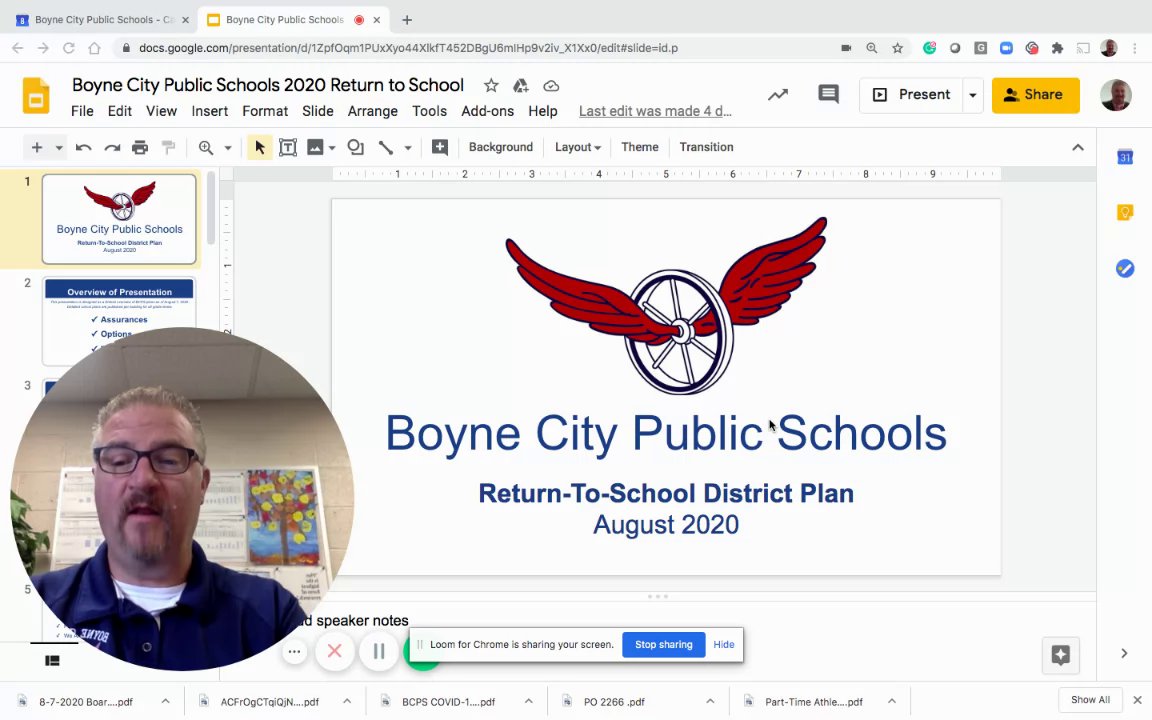Redo the last action

point(112,148)
